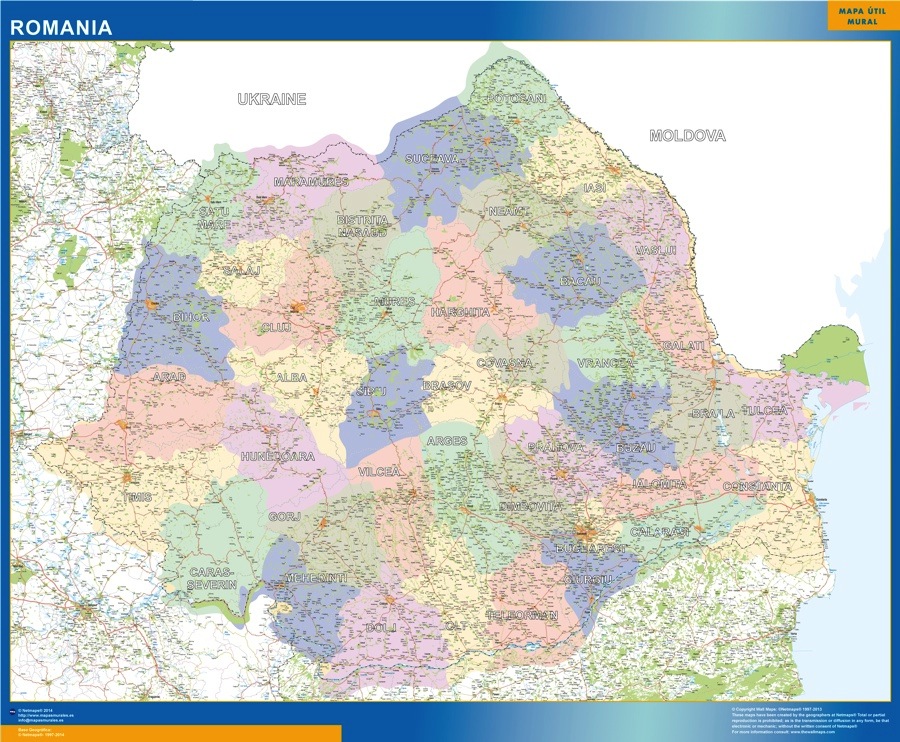The image size is (900, 742).
Task: Click the GIURGIU county label
Action: point(588,580)
